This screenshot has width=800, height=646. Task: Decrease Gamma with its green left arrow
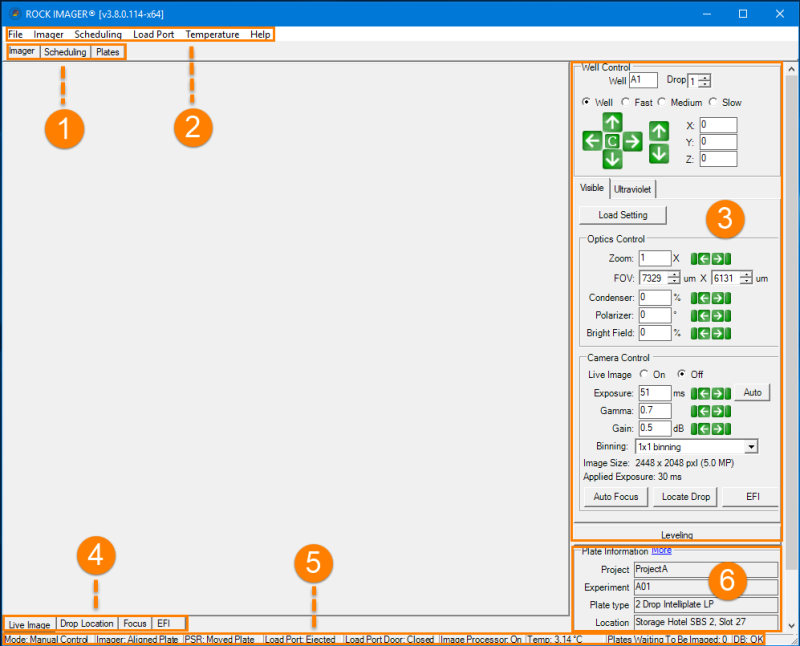coord(704,411)
